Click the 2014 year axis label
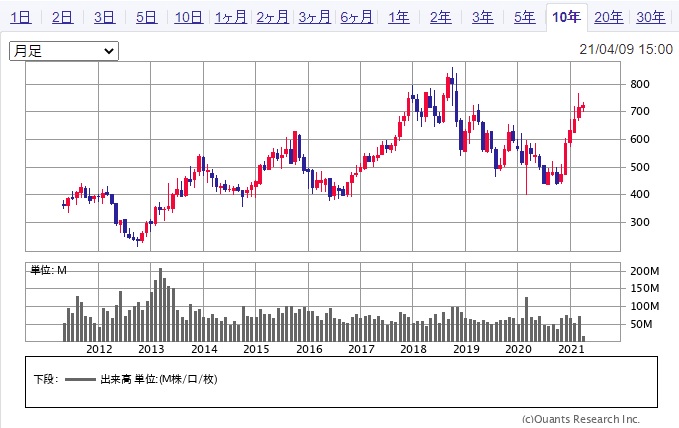This screenshot has height=428, width=679. 204,349
